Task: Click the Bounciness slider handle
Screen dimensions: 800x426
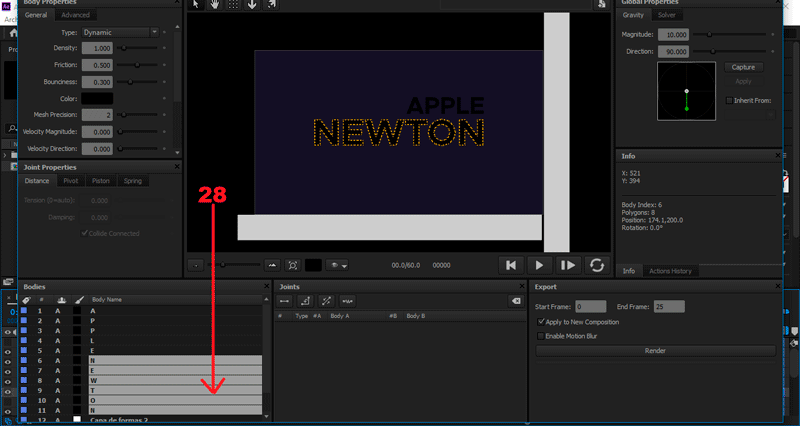Action: [x=130, y=82]
